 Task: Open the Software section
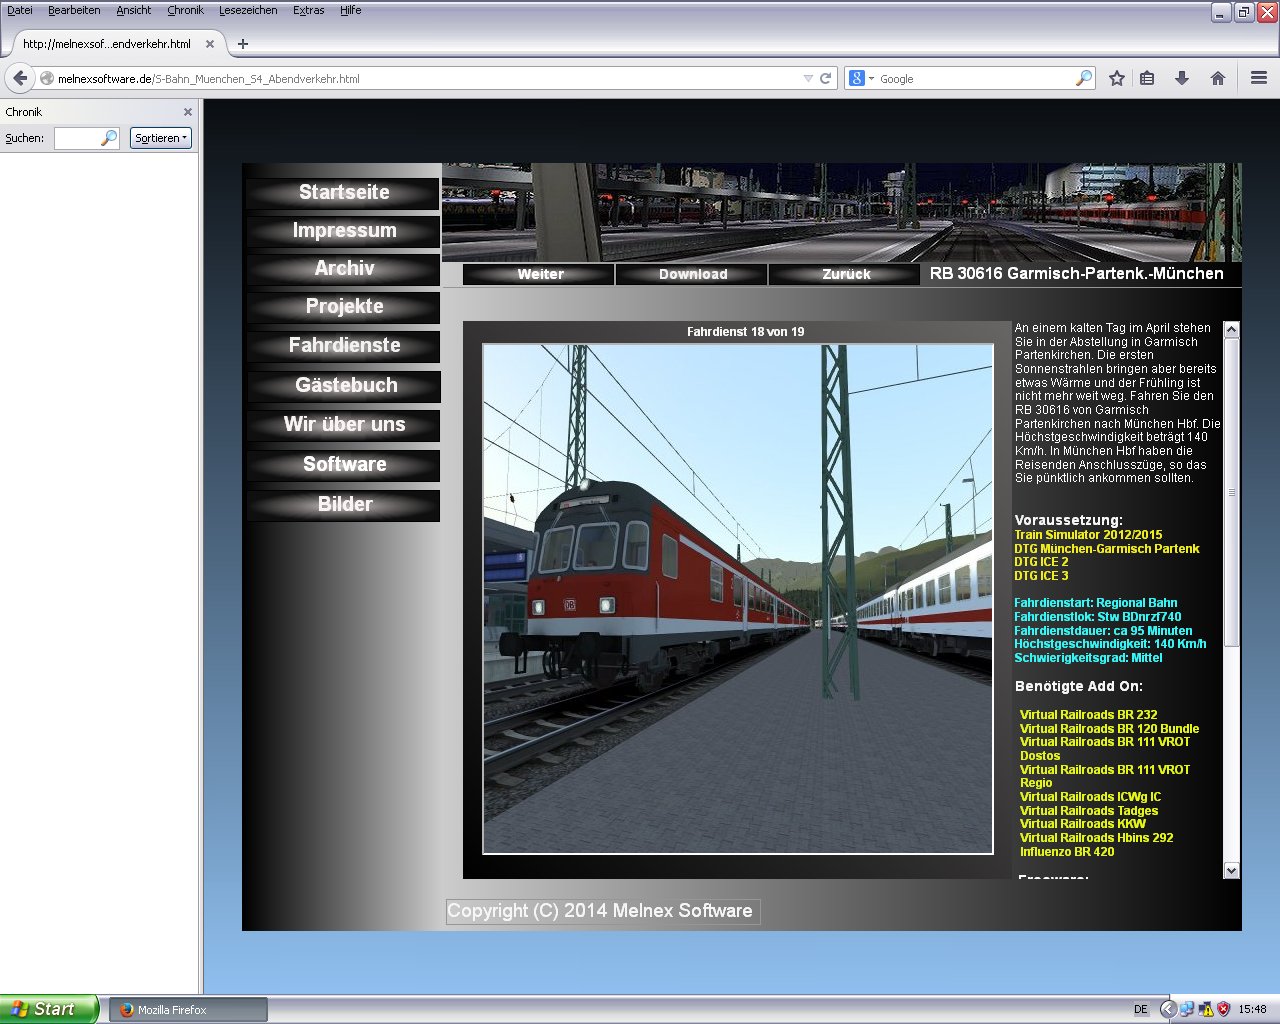pos(344,464)
